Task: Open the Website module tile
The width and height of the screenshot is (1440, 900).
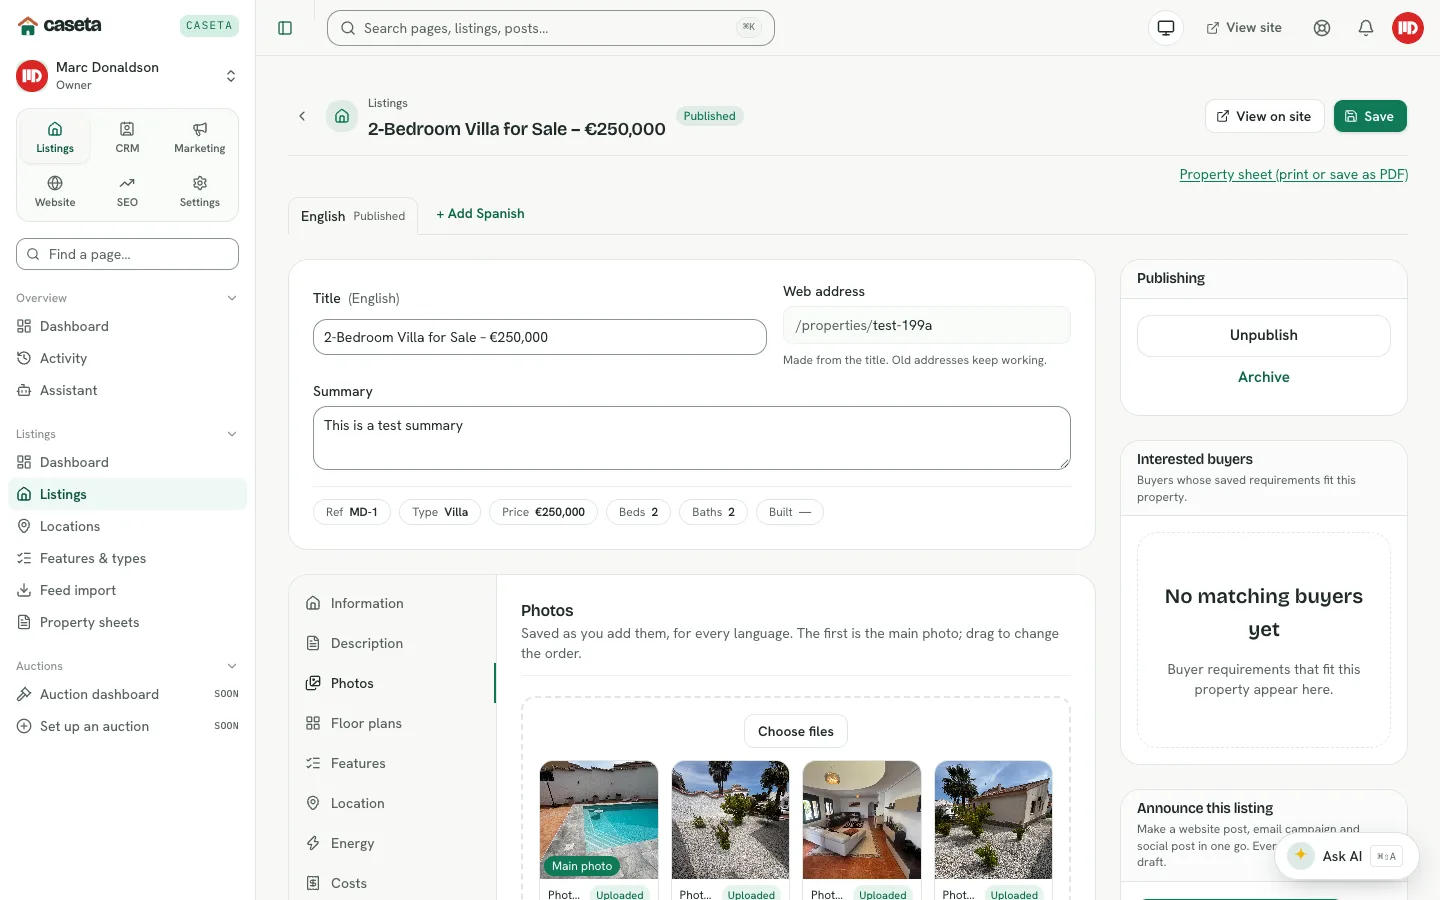Action: pyautogui.click(x=55, y=192)
